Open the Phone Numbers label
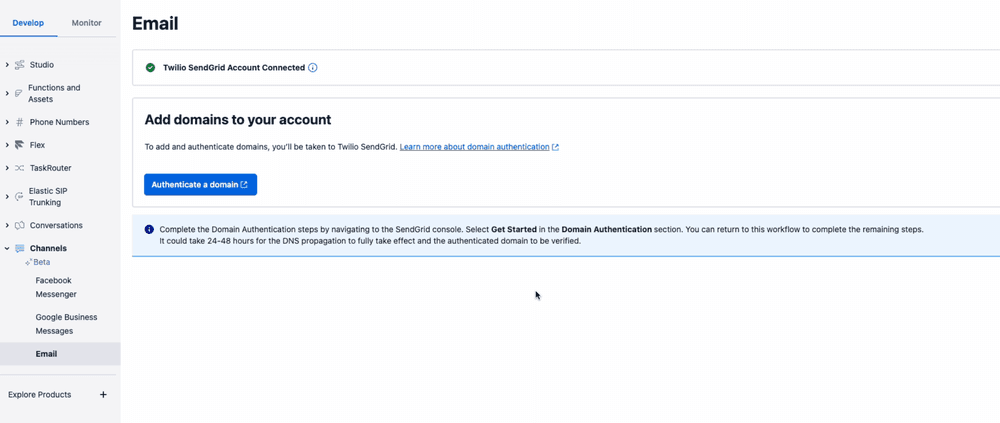The image size is (1000, 423). (59, 122)
